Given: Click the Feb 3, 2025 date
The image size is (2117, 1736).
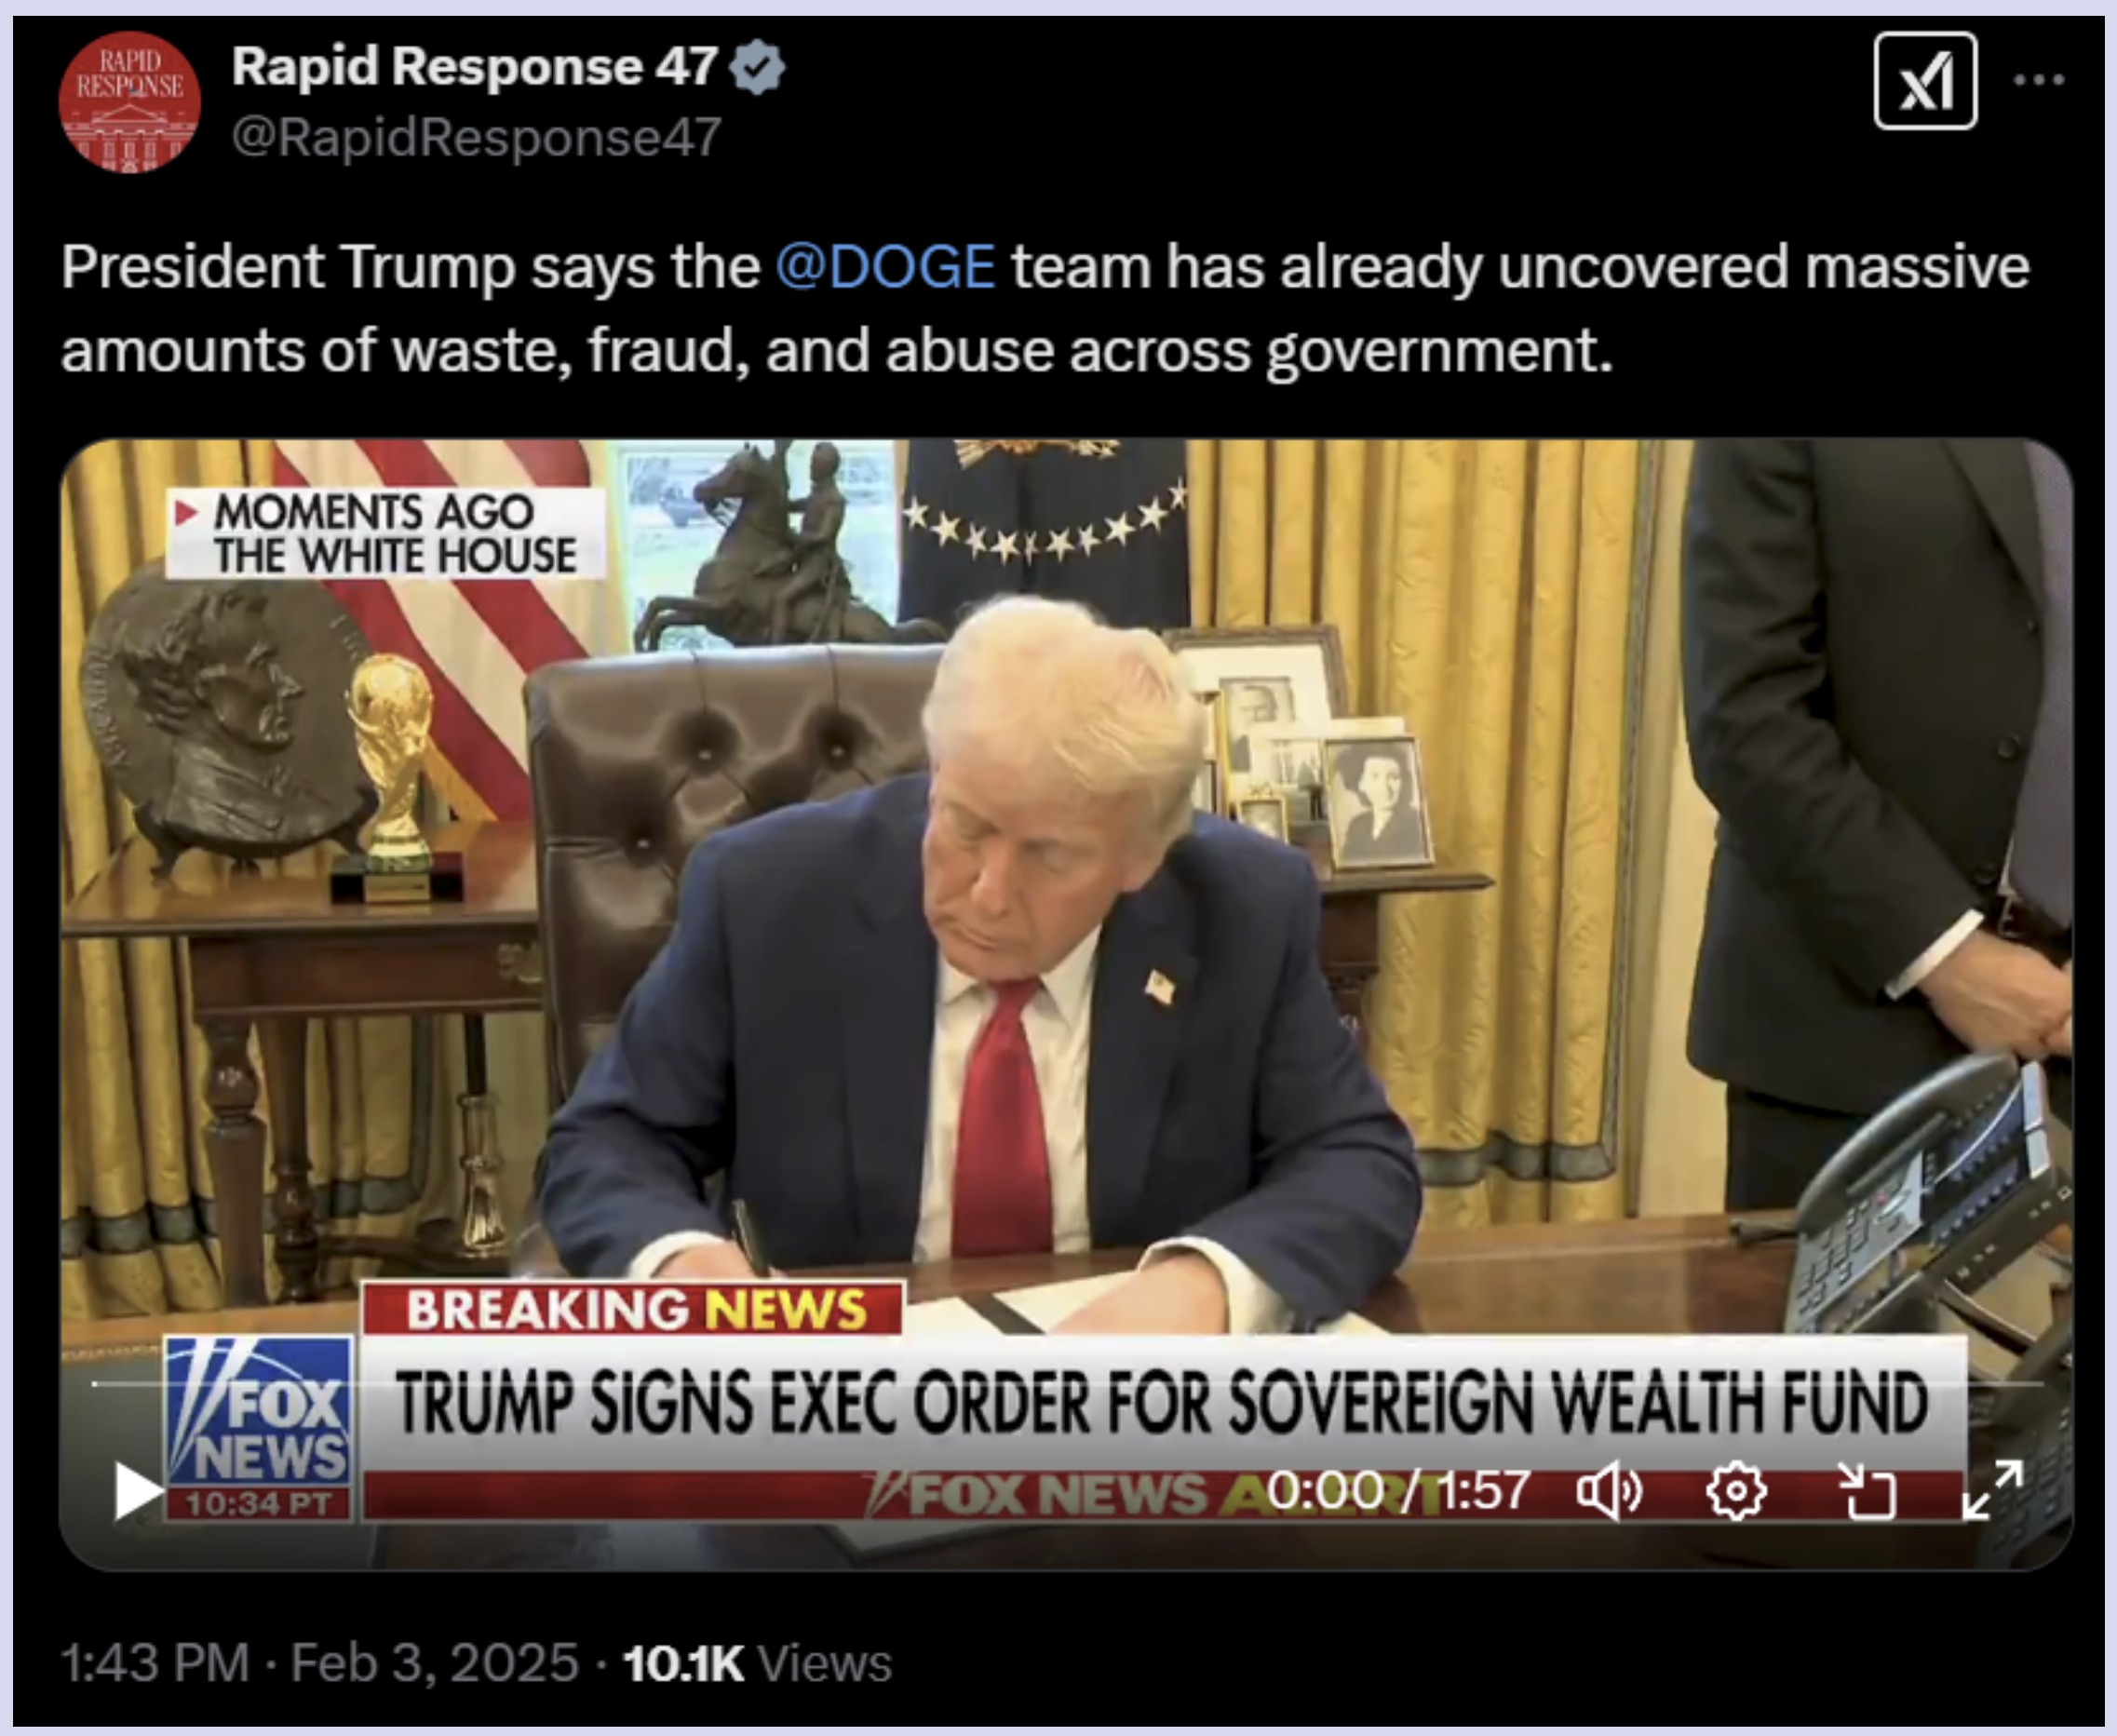Looking at the screenshot, I should 435,1663.
